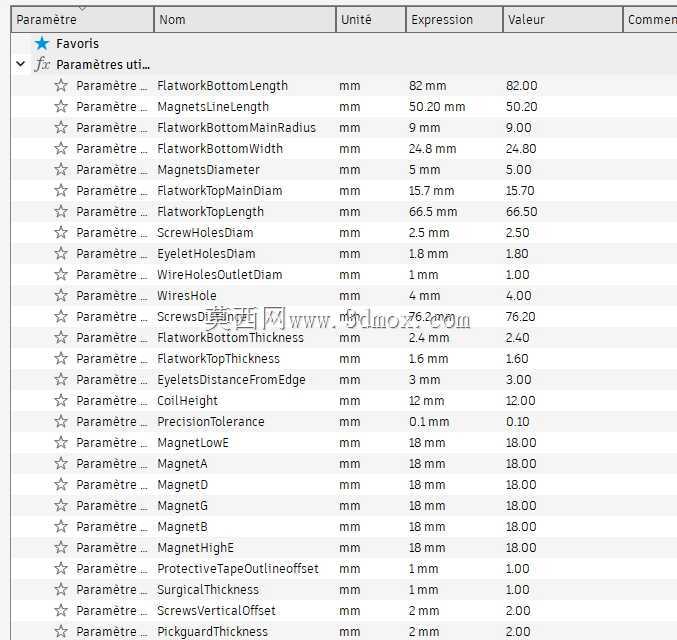This screenshot has width=677, height=640.
Task: Mark FlatworkTopLength as favorite
Action: coord(61,212)
